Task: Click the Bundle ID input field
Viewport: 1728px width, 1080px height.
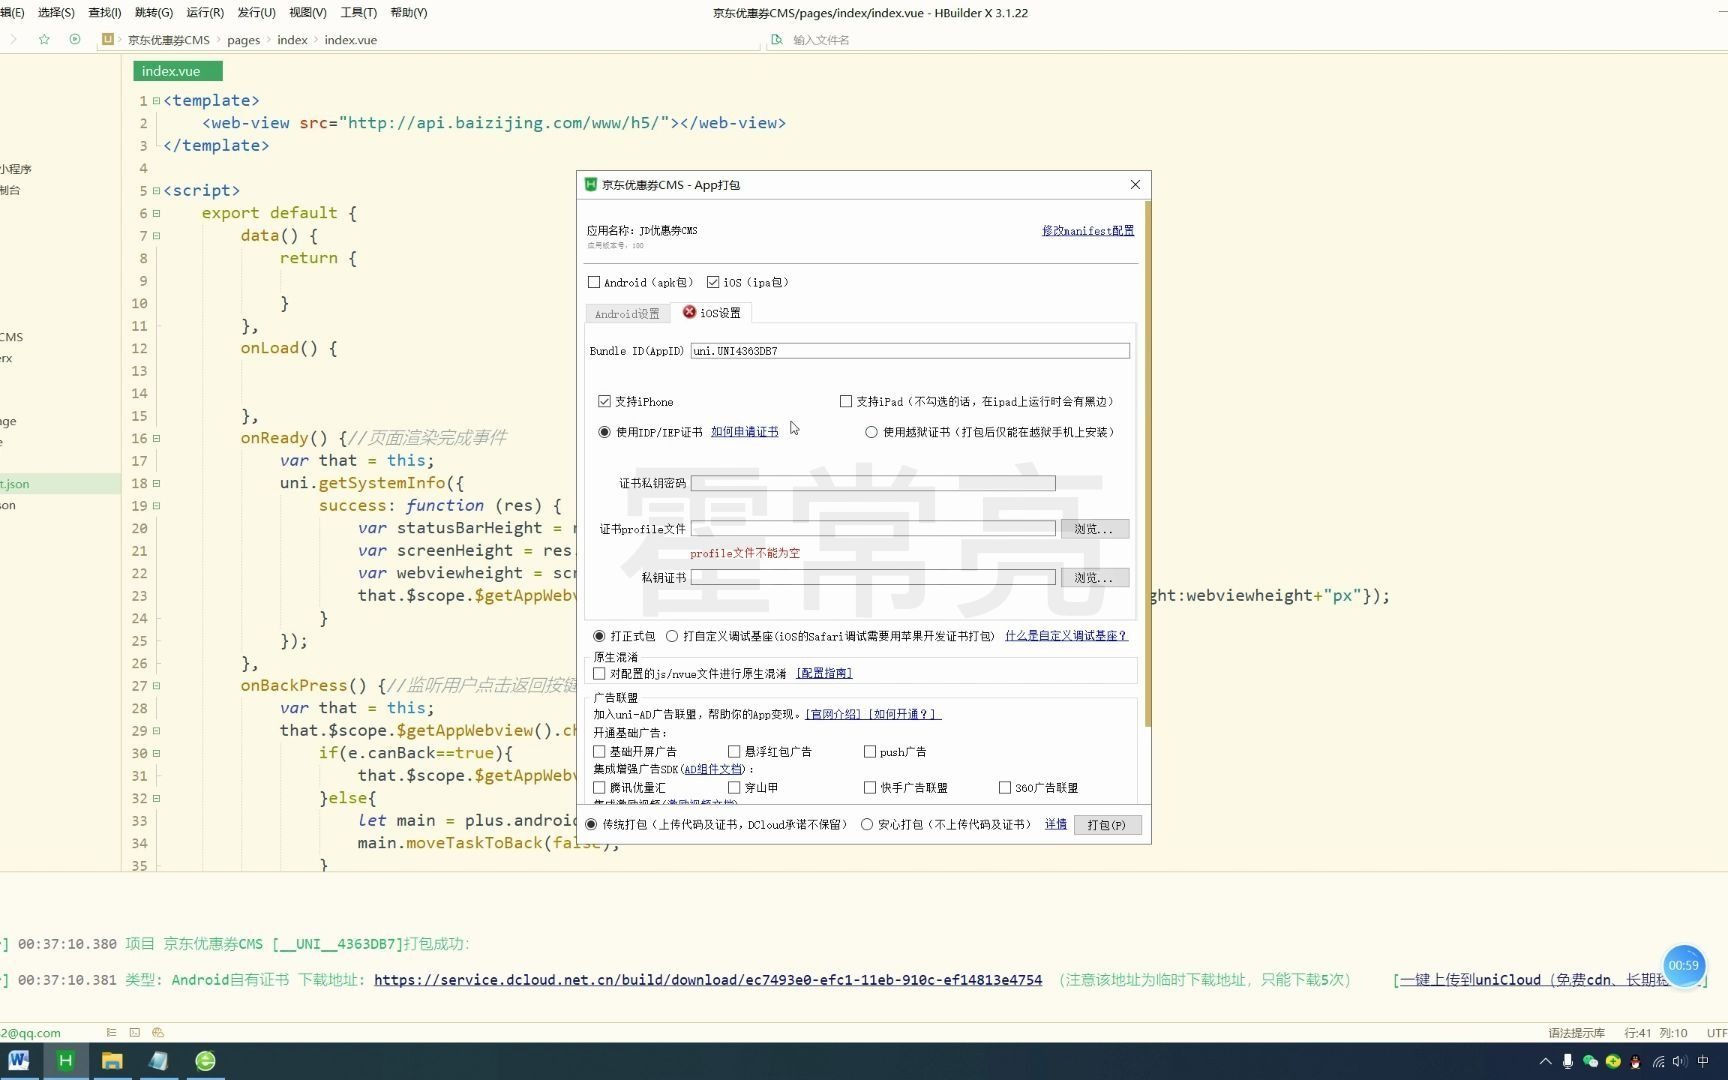Action: tap(910, 351)
